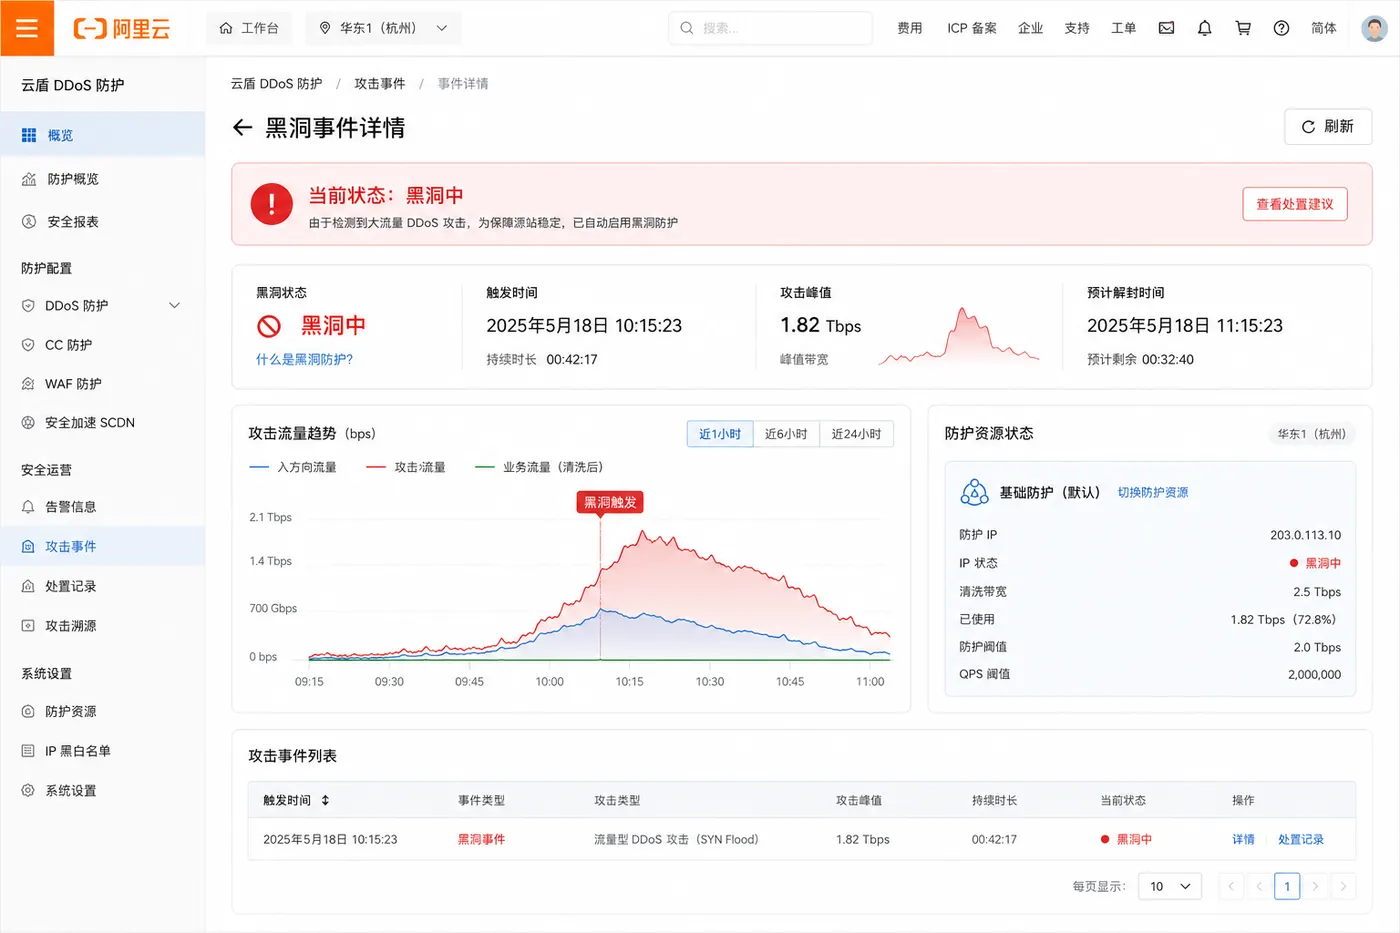This screenshot has width=1400, height=933.
Task: Open the orange hamburger menu
Action: pos(27,28)
